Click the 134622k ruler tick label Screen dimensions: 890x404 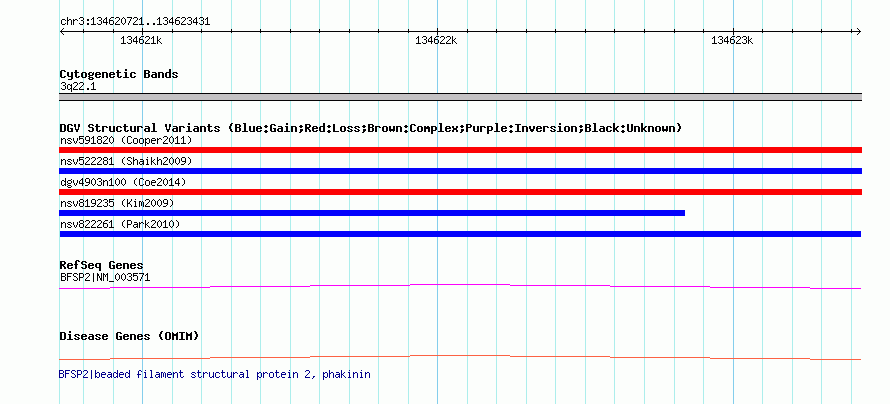[436, 40]
